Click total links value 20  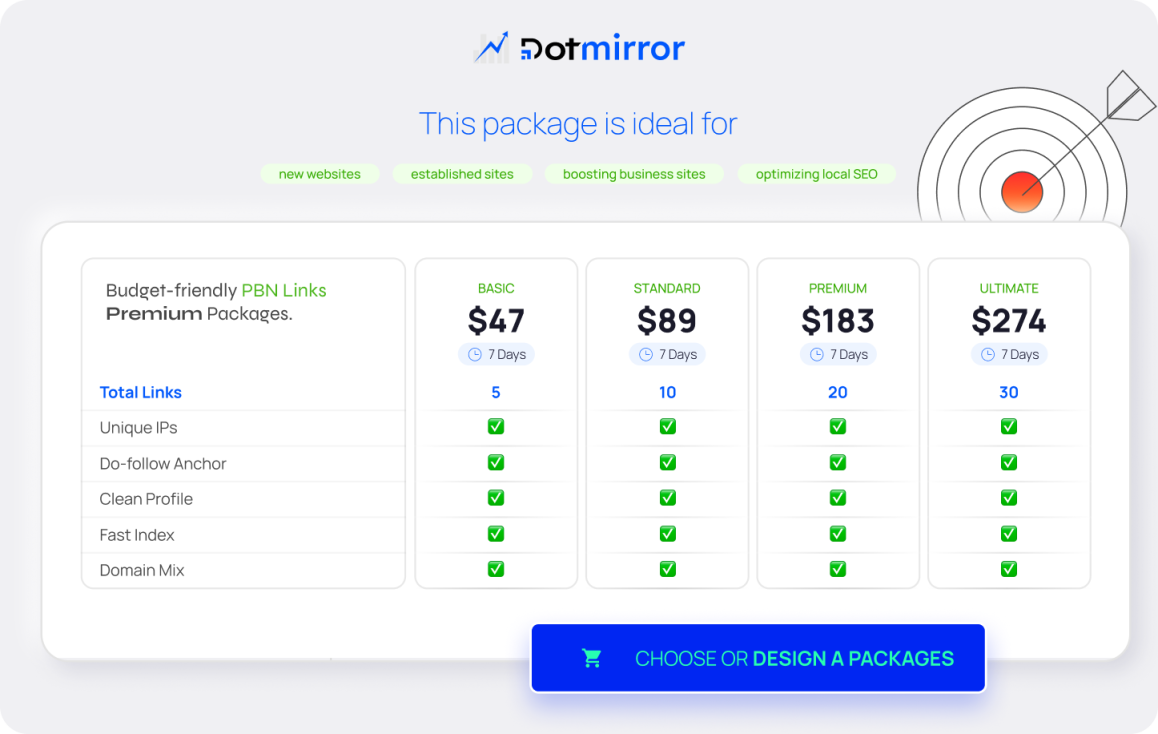(837, 392)
